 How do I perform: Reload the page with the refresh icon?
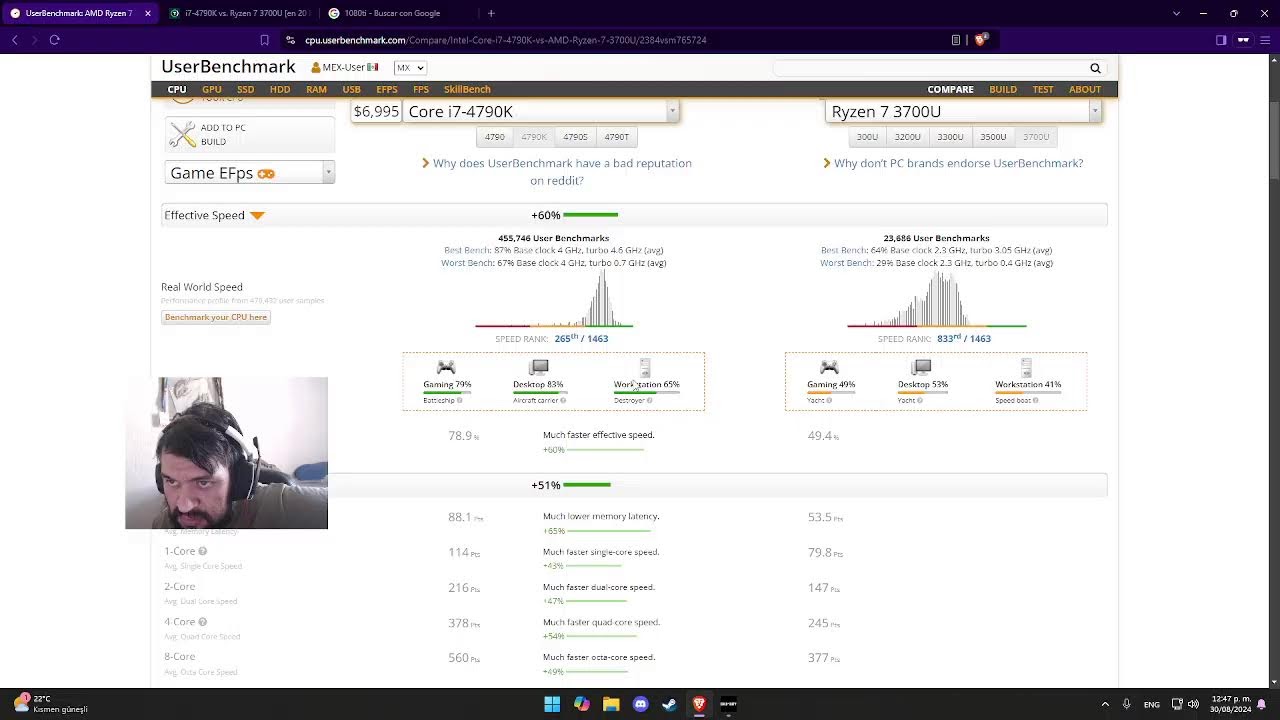point(54,40)
